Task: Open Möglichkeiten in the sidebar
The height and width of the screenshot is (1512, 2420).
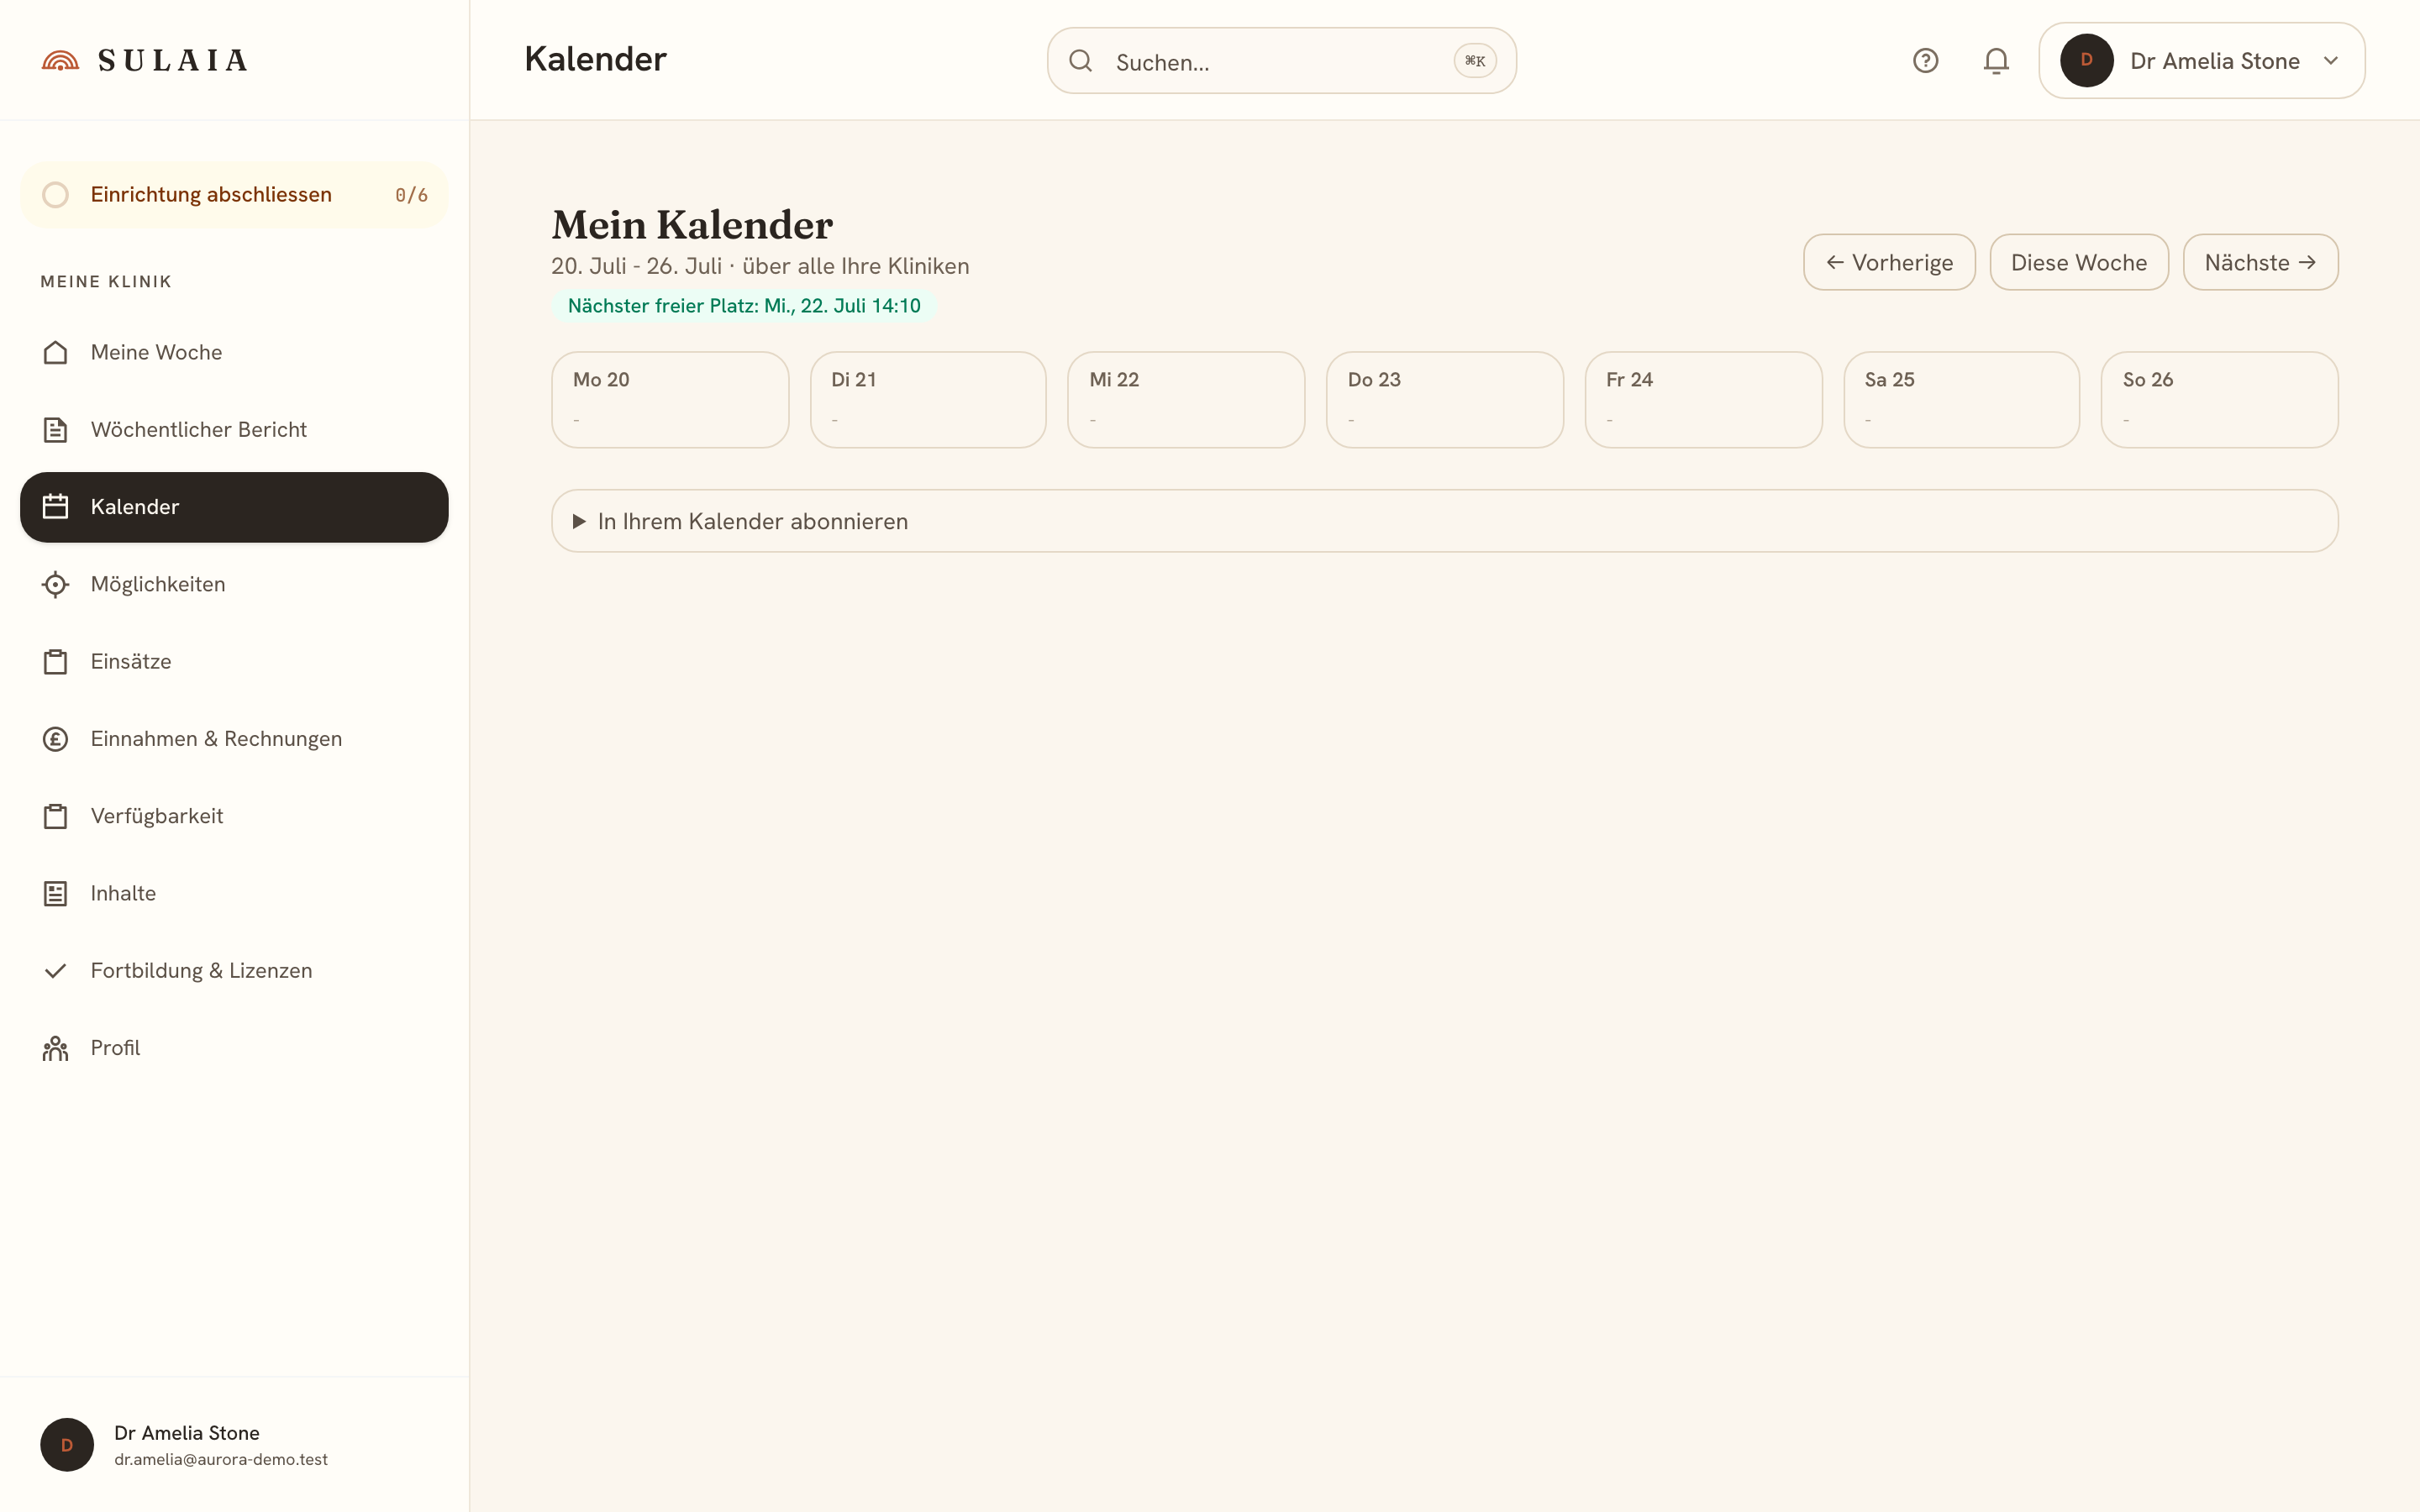Action: click(234, 584)
